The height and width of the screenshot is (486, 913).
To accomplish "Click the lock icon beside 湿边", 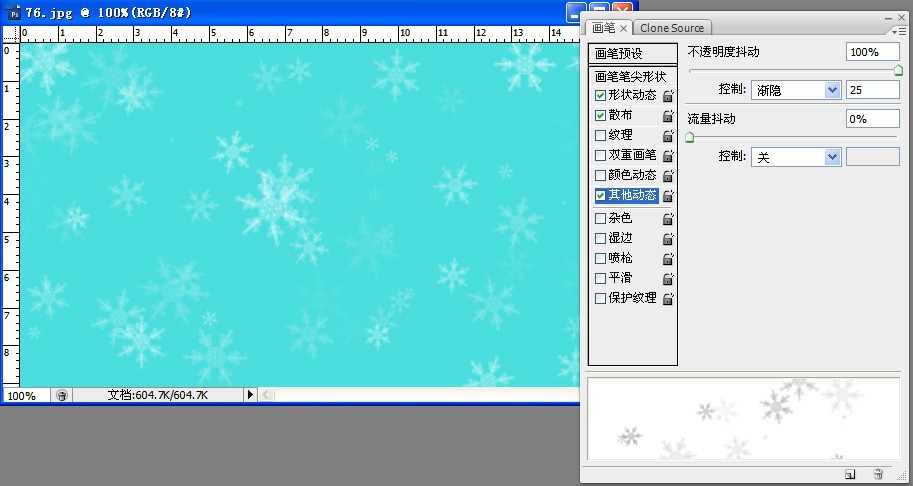I will click(668, 239).
